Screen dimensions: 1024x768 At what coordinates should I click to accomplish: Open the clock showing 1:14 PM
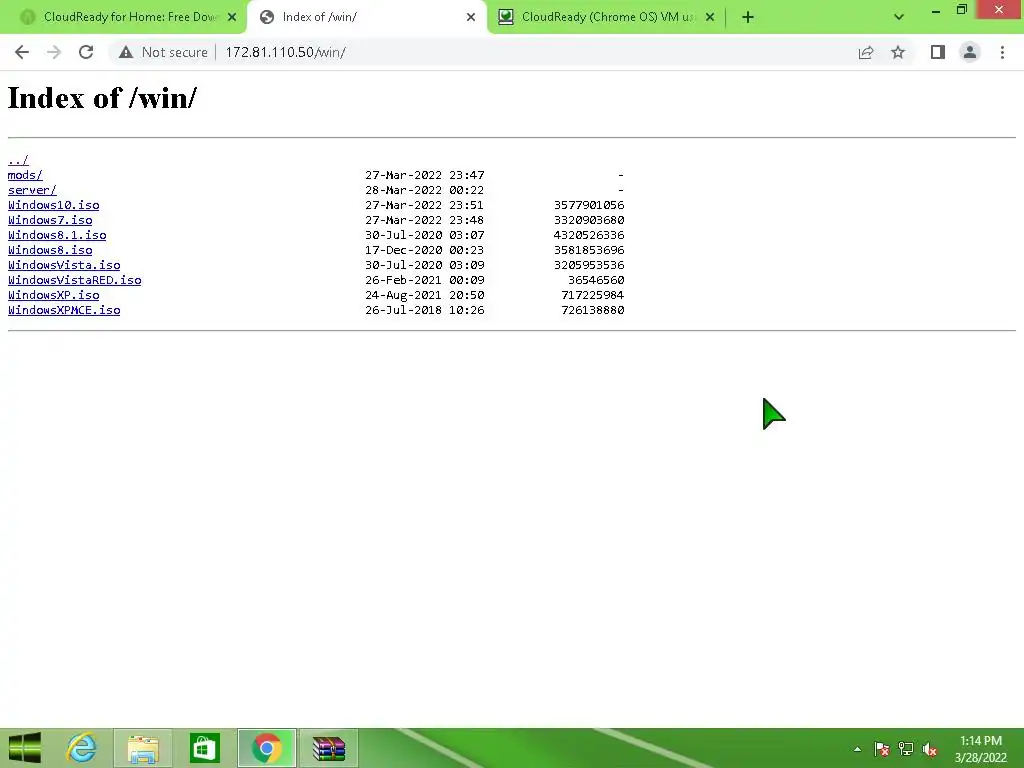coord(981,749)
